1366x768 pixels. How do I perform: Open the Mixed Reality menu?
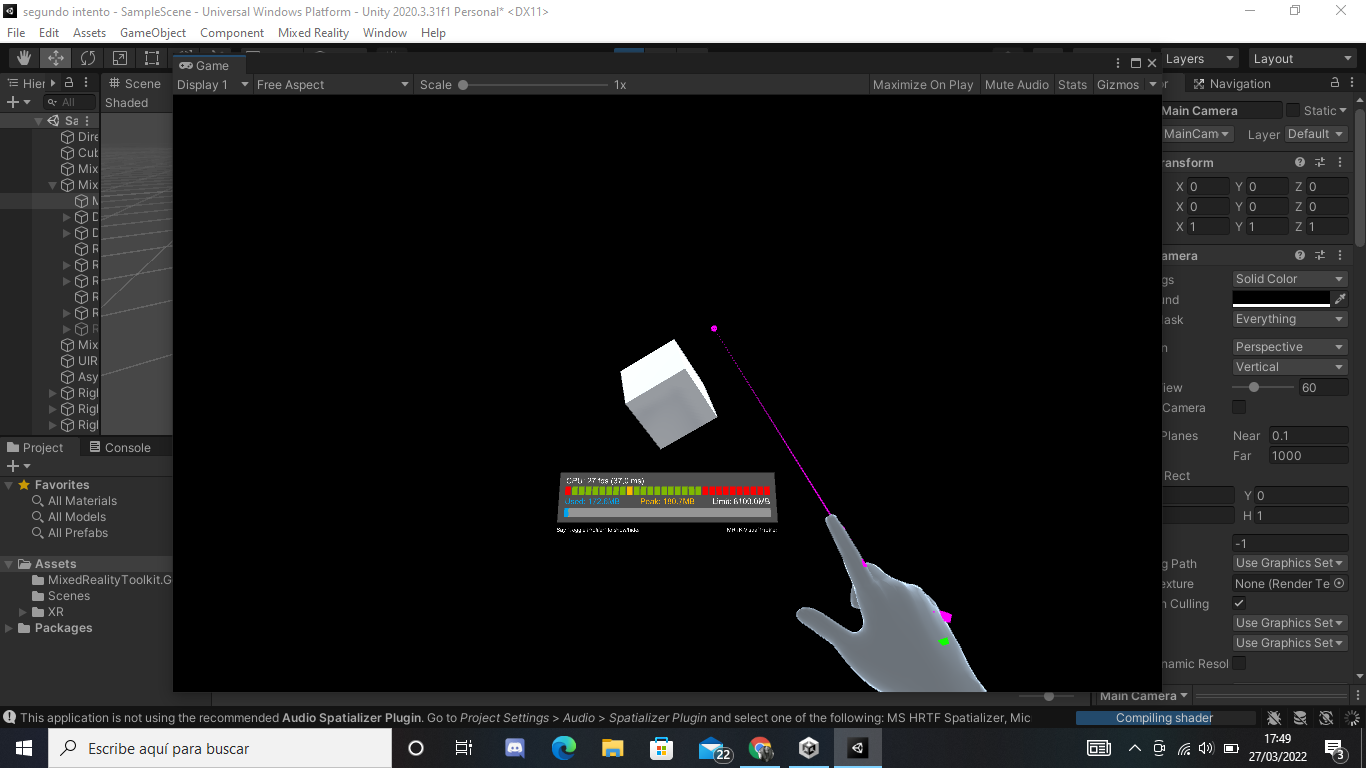[x=313, y=33]
